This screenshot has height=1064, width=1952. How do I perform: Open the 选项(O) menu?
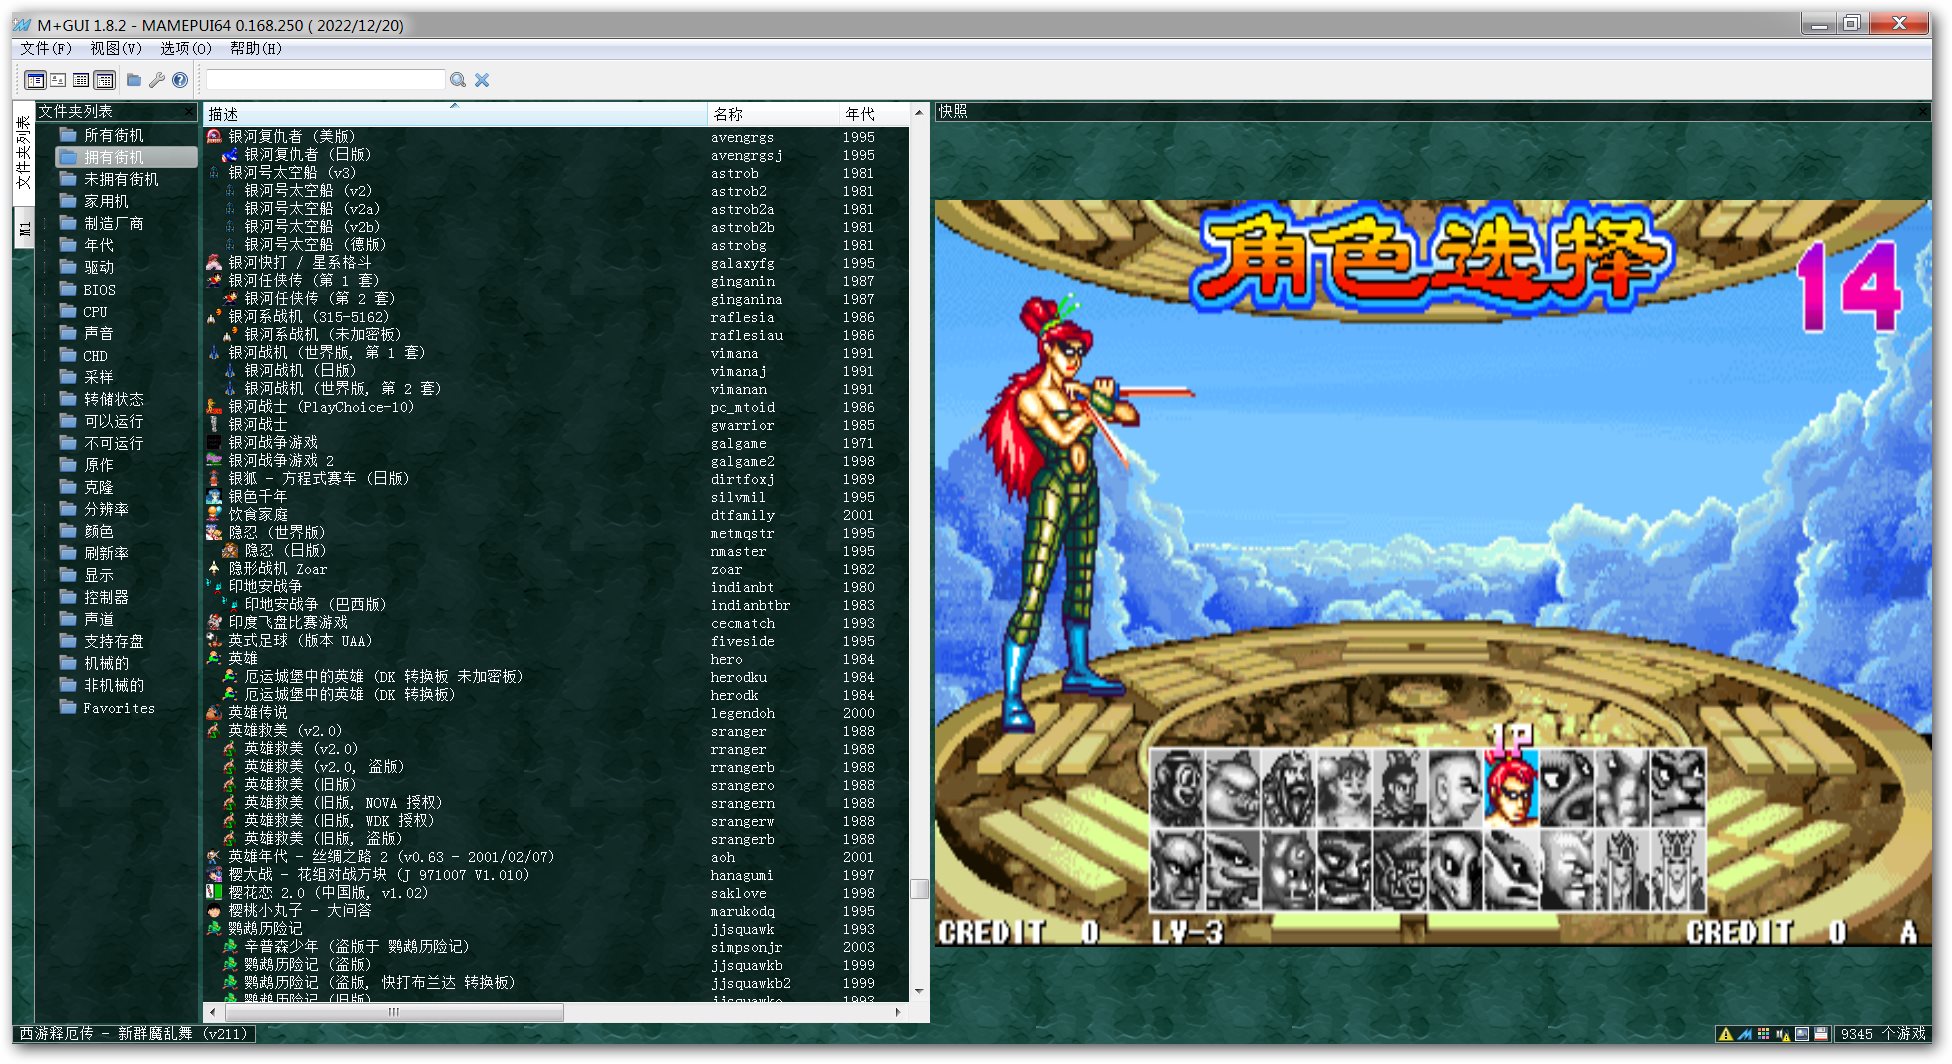[186, 48]
